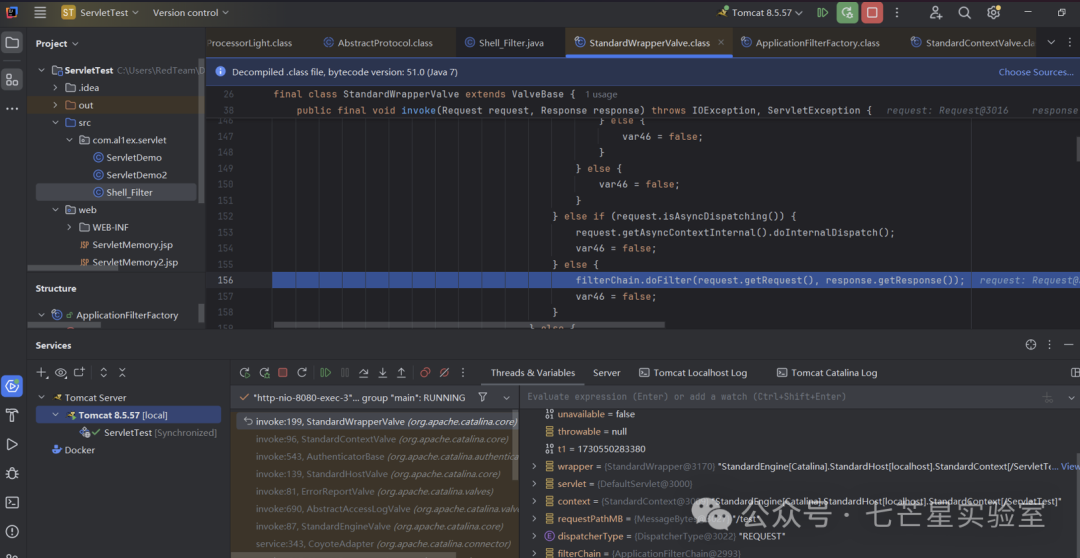The height and width of the screenshot is (558, 1080).
Task: Expand the out folder
Action: coord(55,105)
